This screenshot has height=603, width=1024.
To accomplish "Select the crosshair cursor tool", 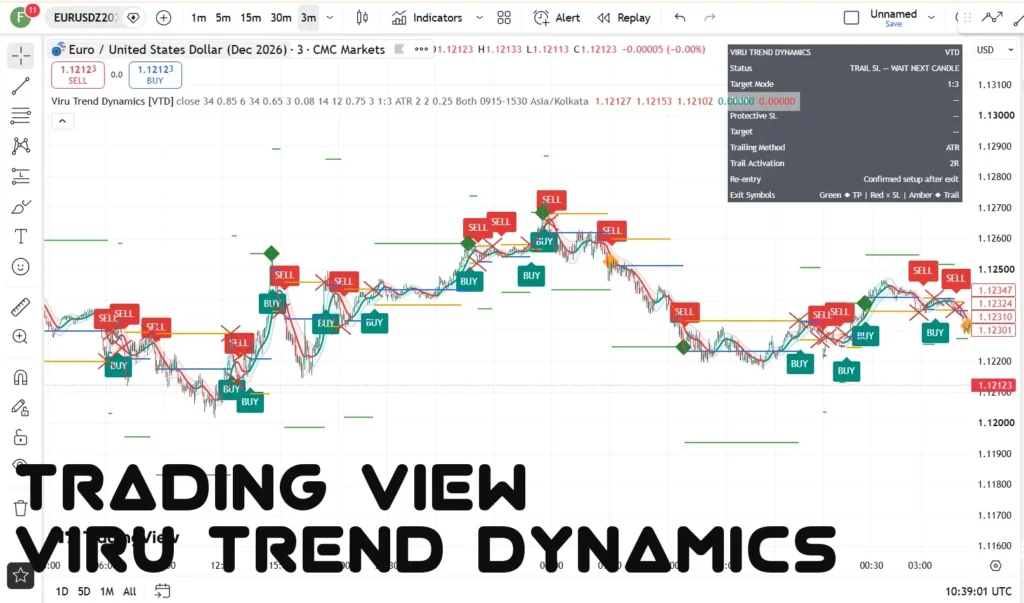I will point(21,56).
